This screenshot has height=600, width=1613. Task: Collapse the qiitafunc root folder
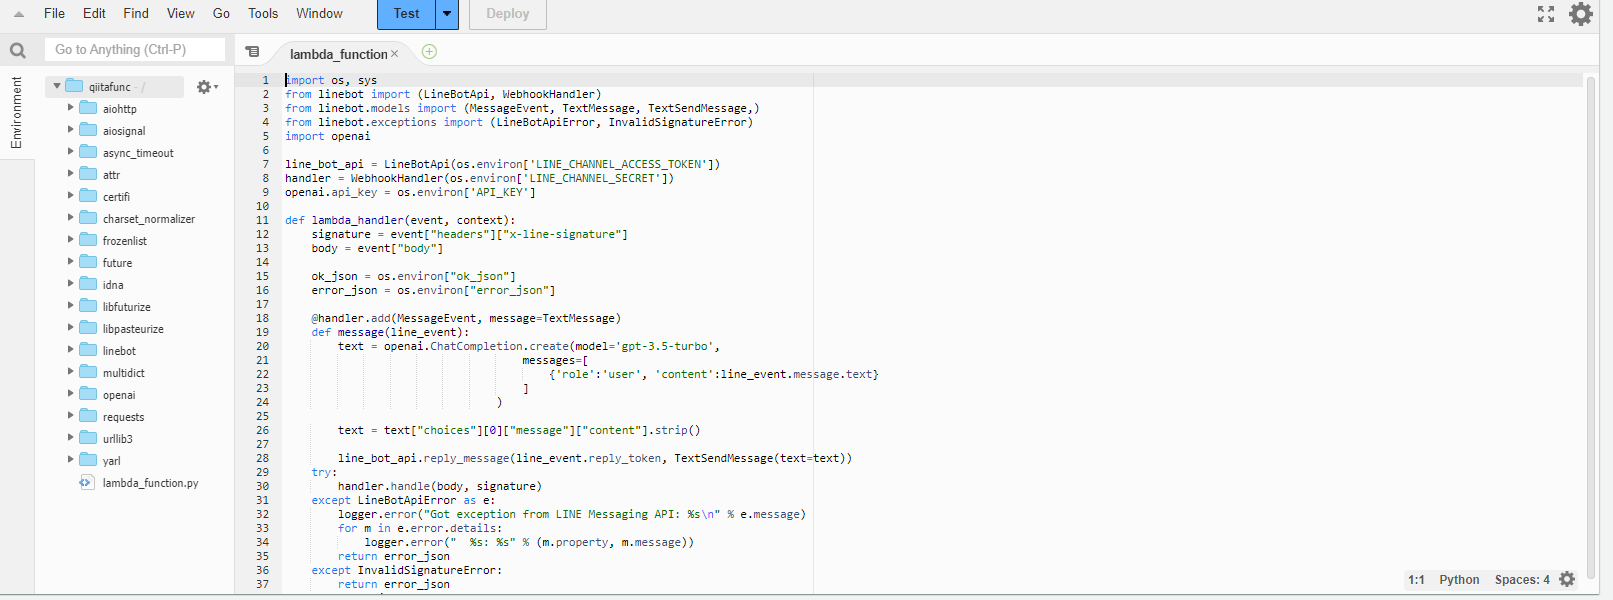click(x=57, y=86)
